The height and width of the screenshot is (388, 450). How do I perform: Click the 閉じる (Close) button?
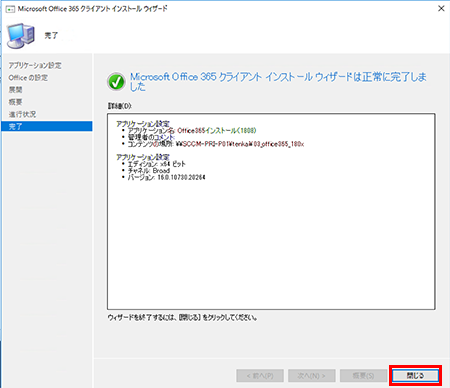tap(415, 376)
